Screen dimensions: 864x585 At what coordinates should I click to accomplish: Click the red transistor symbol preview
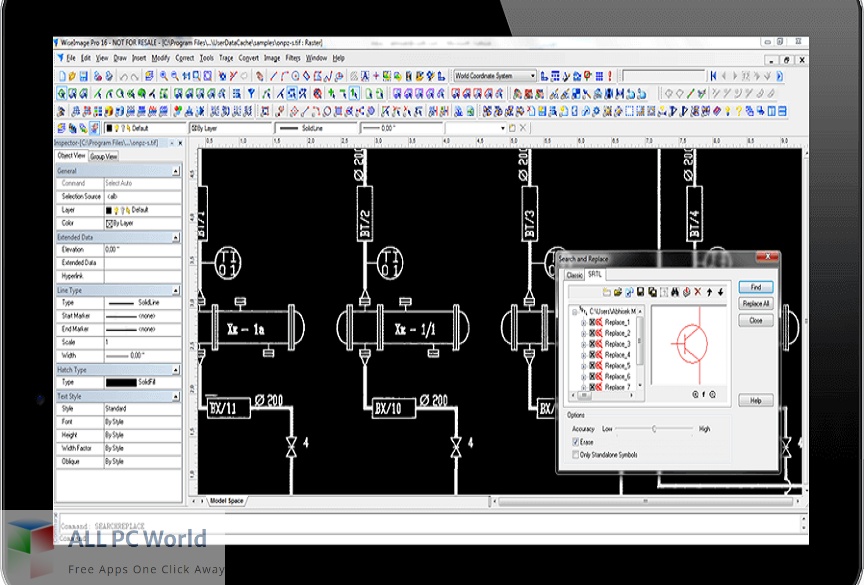pyautogui.click(x=689, y=345)
